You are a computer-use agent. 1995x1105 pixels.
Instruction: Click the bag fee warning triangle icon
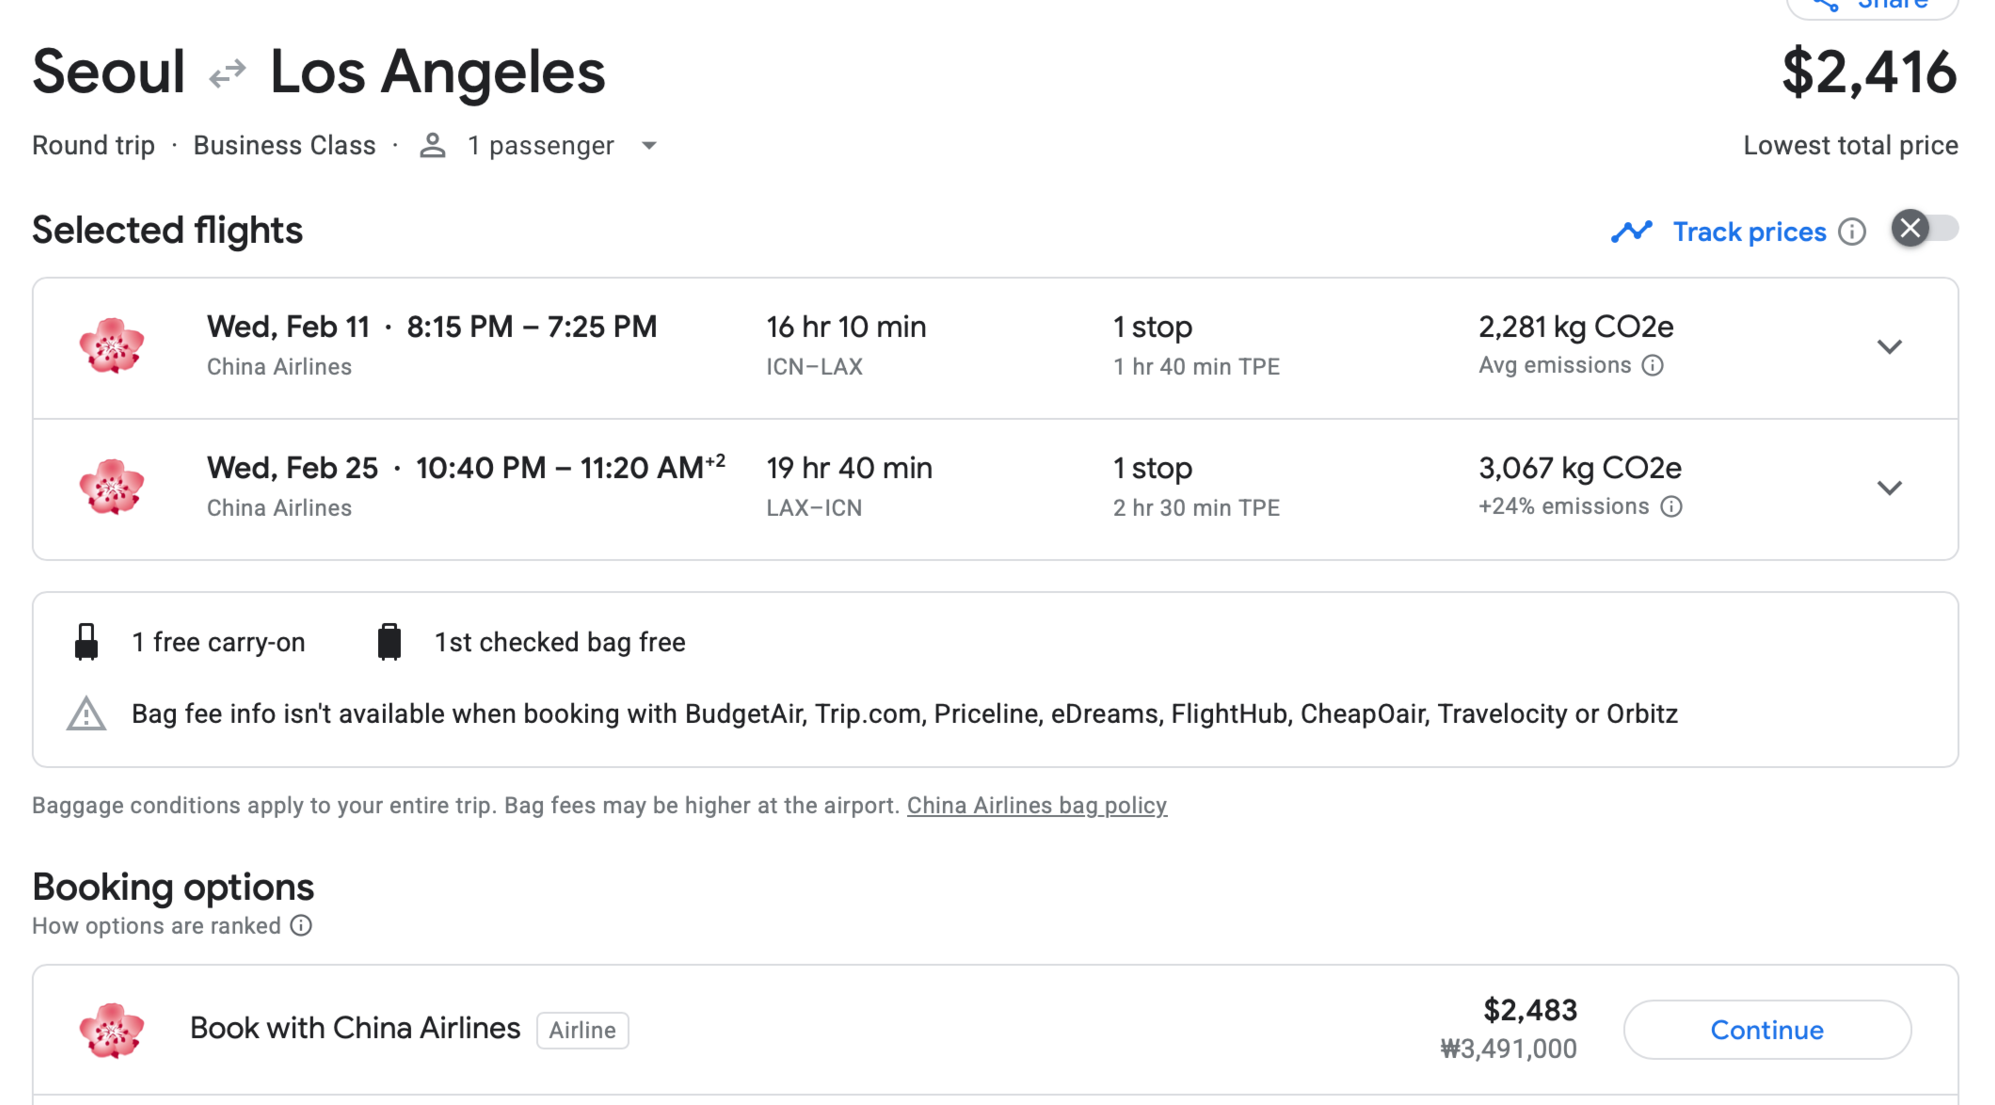[87, 714]
